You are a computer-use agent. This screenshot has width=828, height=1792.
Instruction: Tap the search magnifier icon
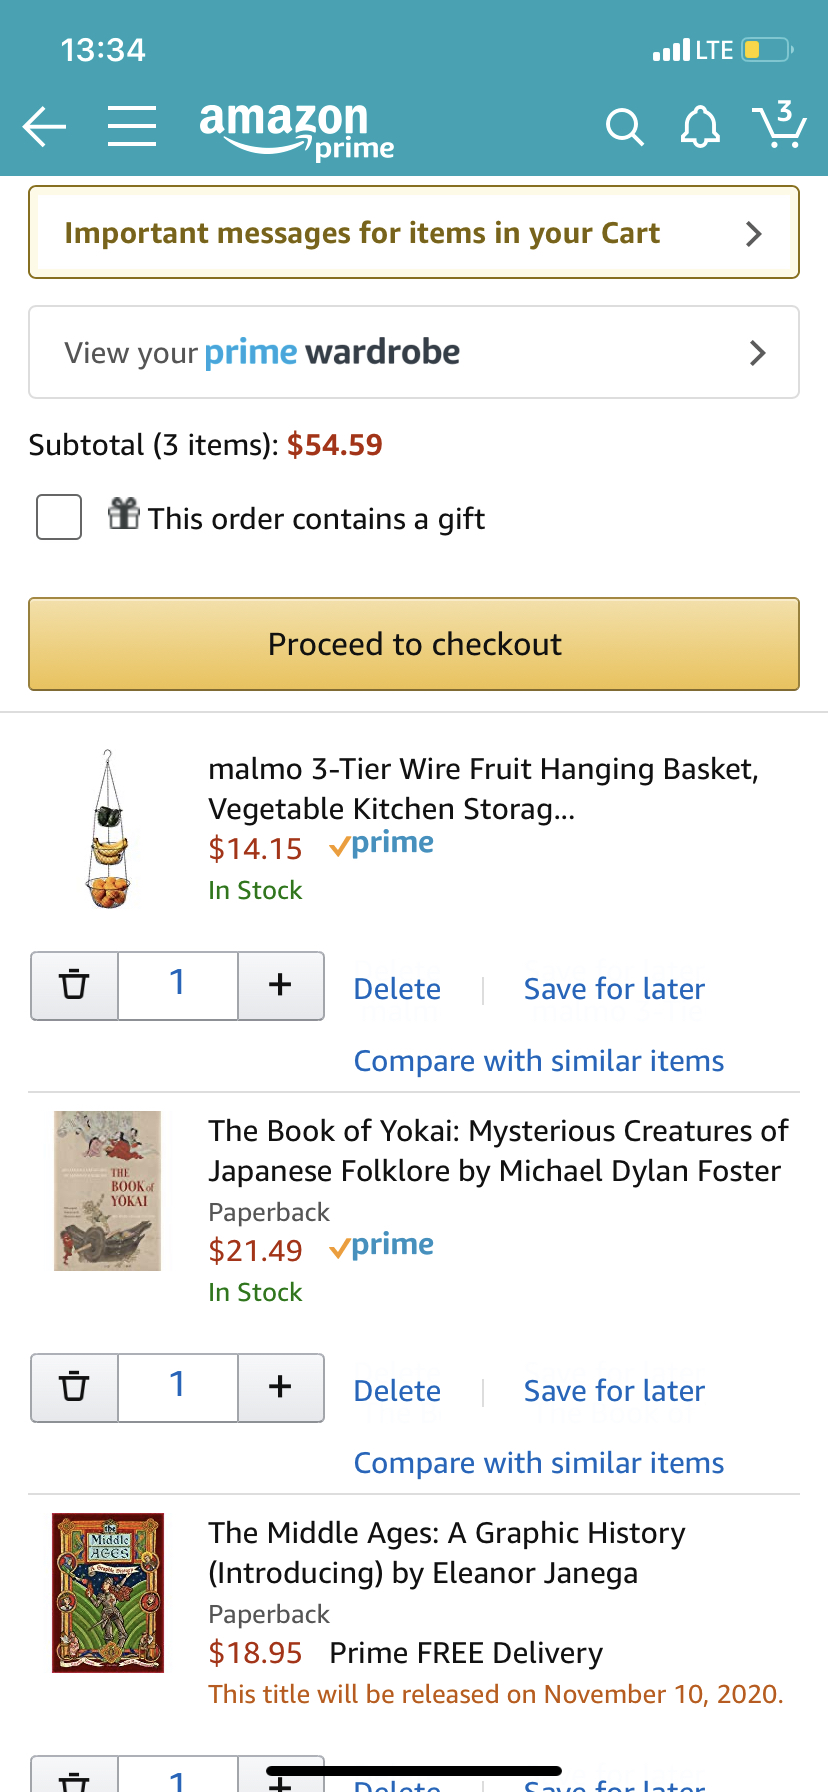click(x=624, y=127)
